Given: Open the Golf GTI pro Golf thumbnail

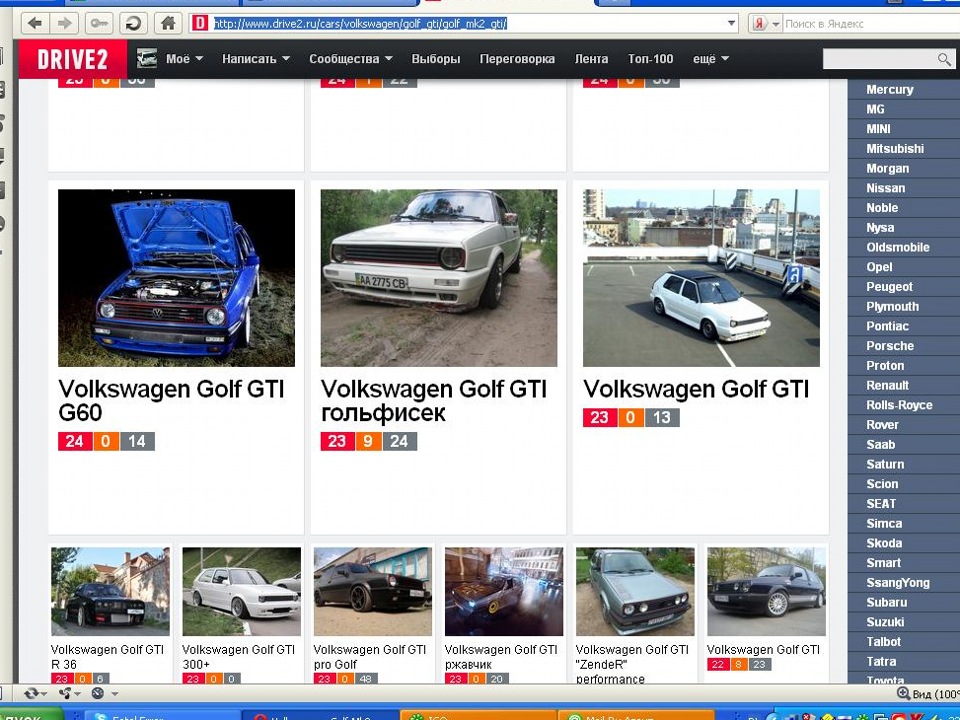Looking at the screenshot, I should click(x=373, y=591).
